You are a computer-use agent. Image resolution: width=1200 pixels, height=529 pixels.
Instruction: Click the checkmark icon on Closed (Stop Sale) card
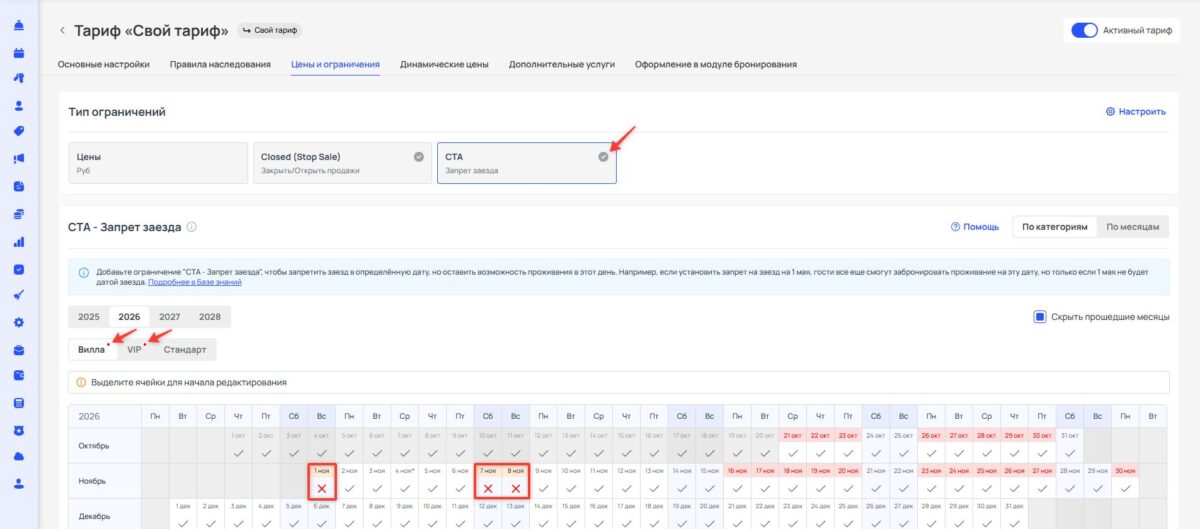click(418, 157)
